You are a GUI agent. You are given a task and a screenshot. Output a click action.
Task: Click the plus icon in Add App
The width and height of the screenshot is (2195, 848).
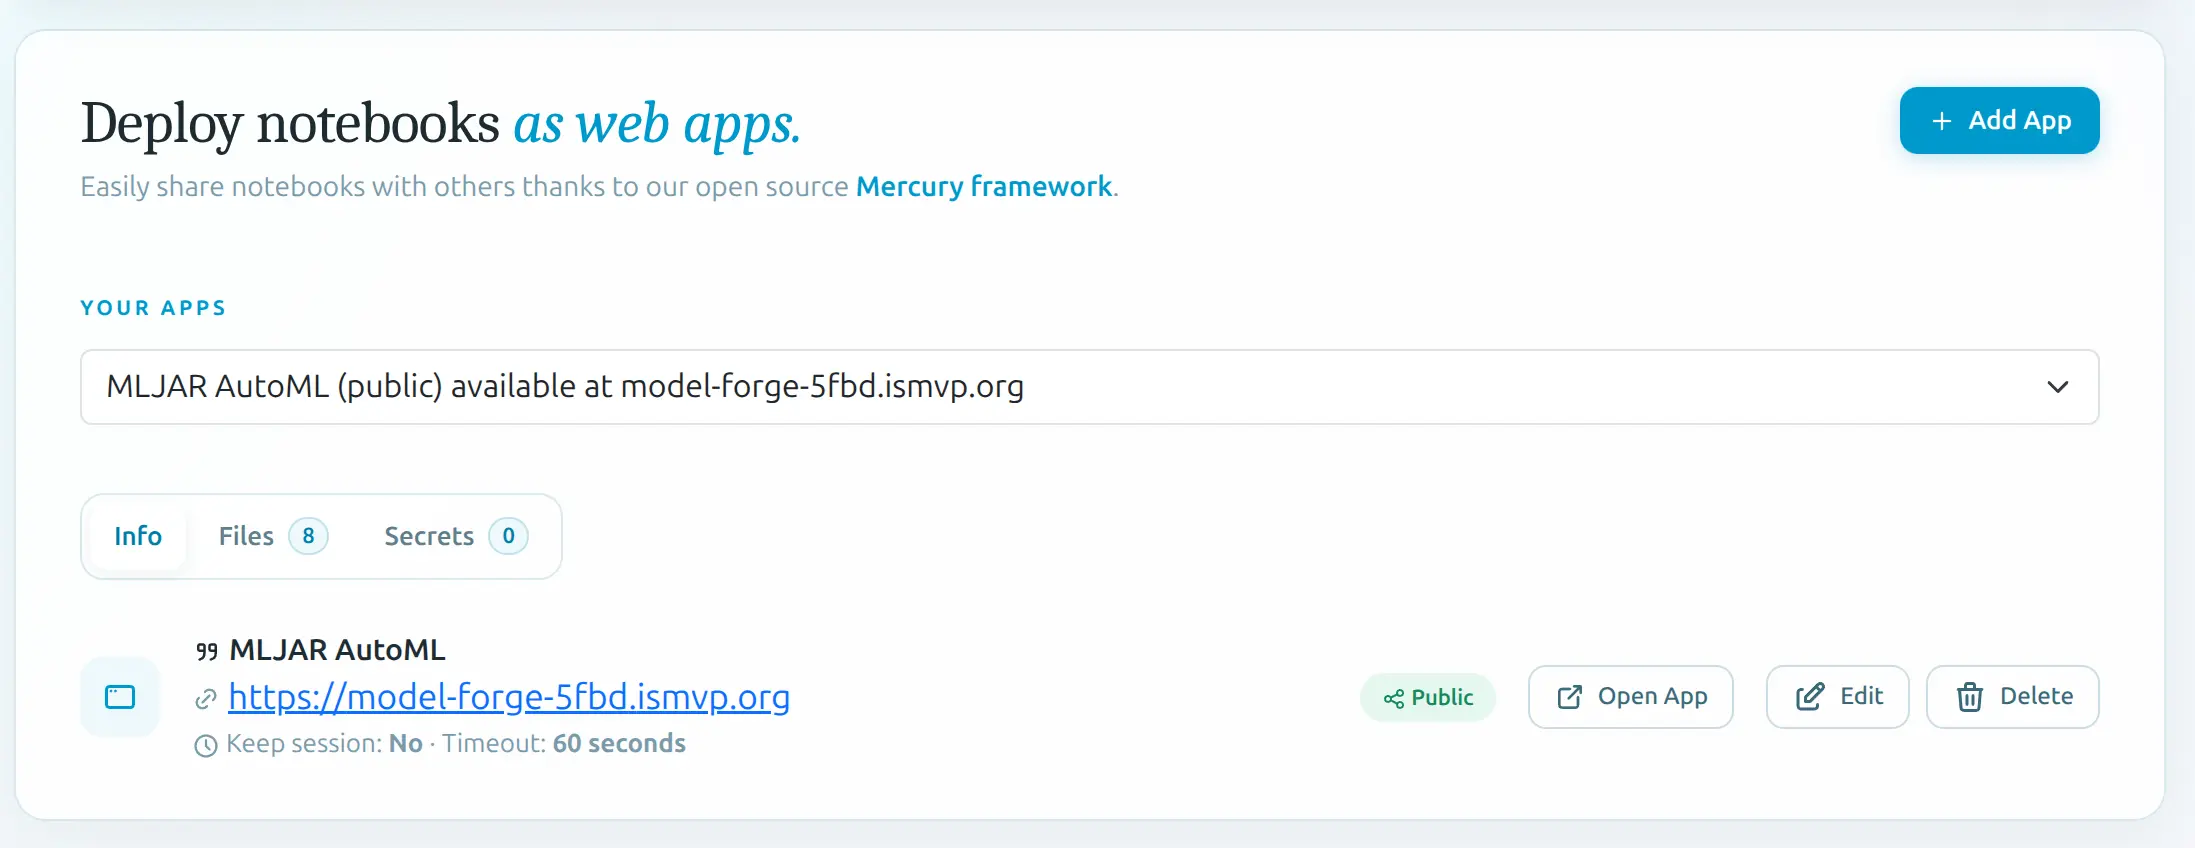[x=1942, y=121]
